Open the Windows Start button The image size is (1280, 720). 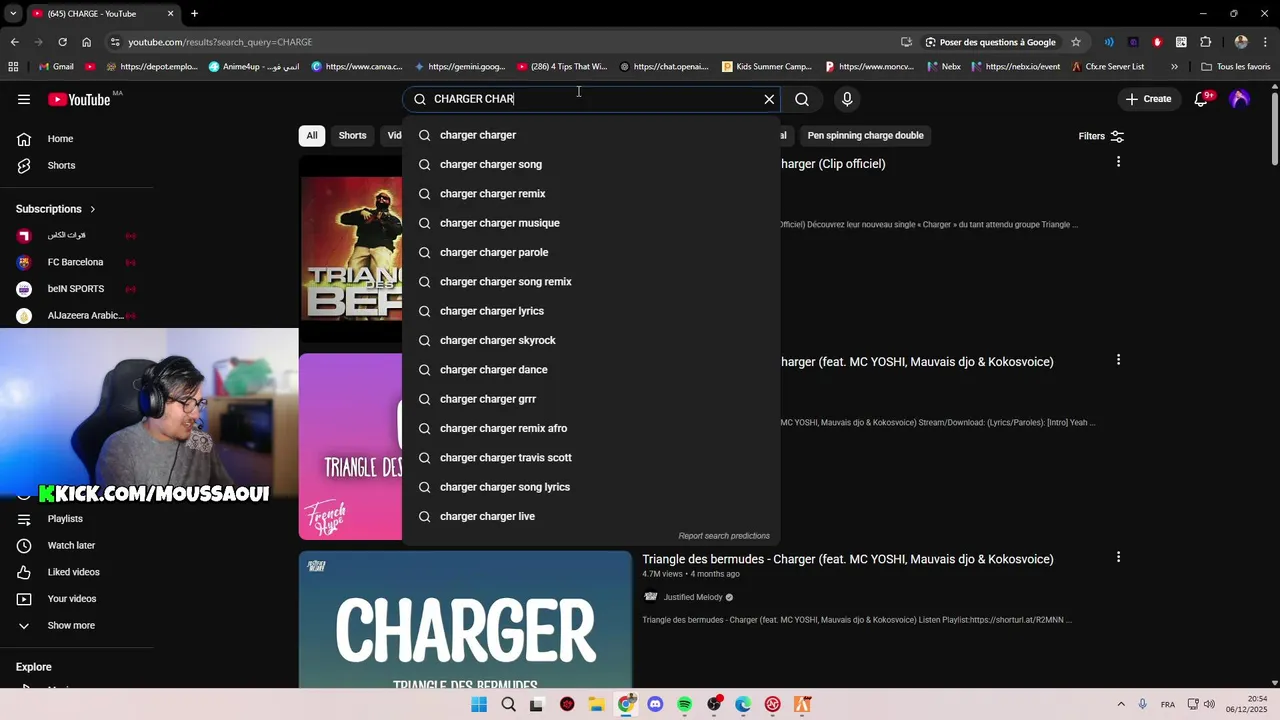479,705
